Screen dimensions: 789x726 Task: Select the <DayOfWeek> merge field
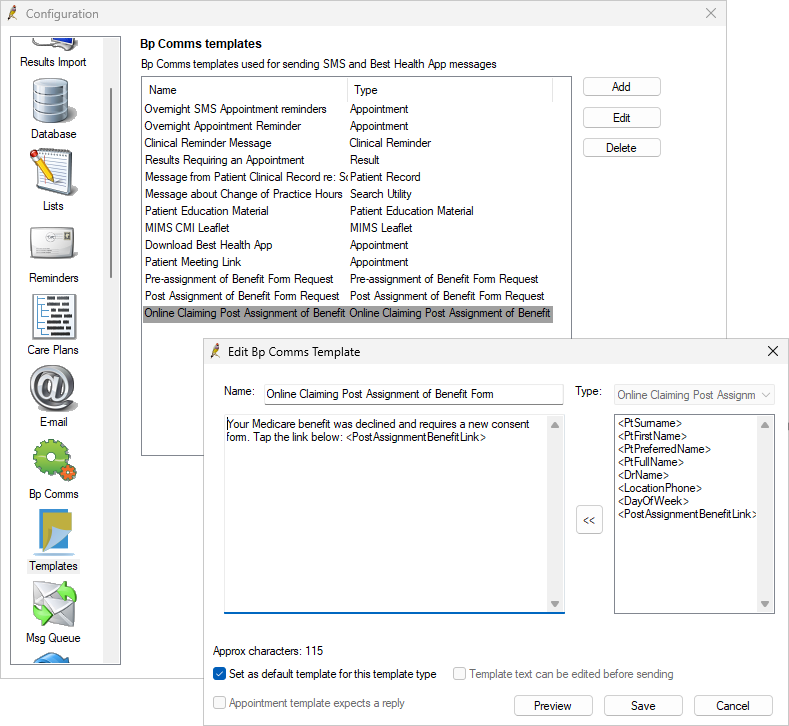pyautogui.click(x=653, y=502)
